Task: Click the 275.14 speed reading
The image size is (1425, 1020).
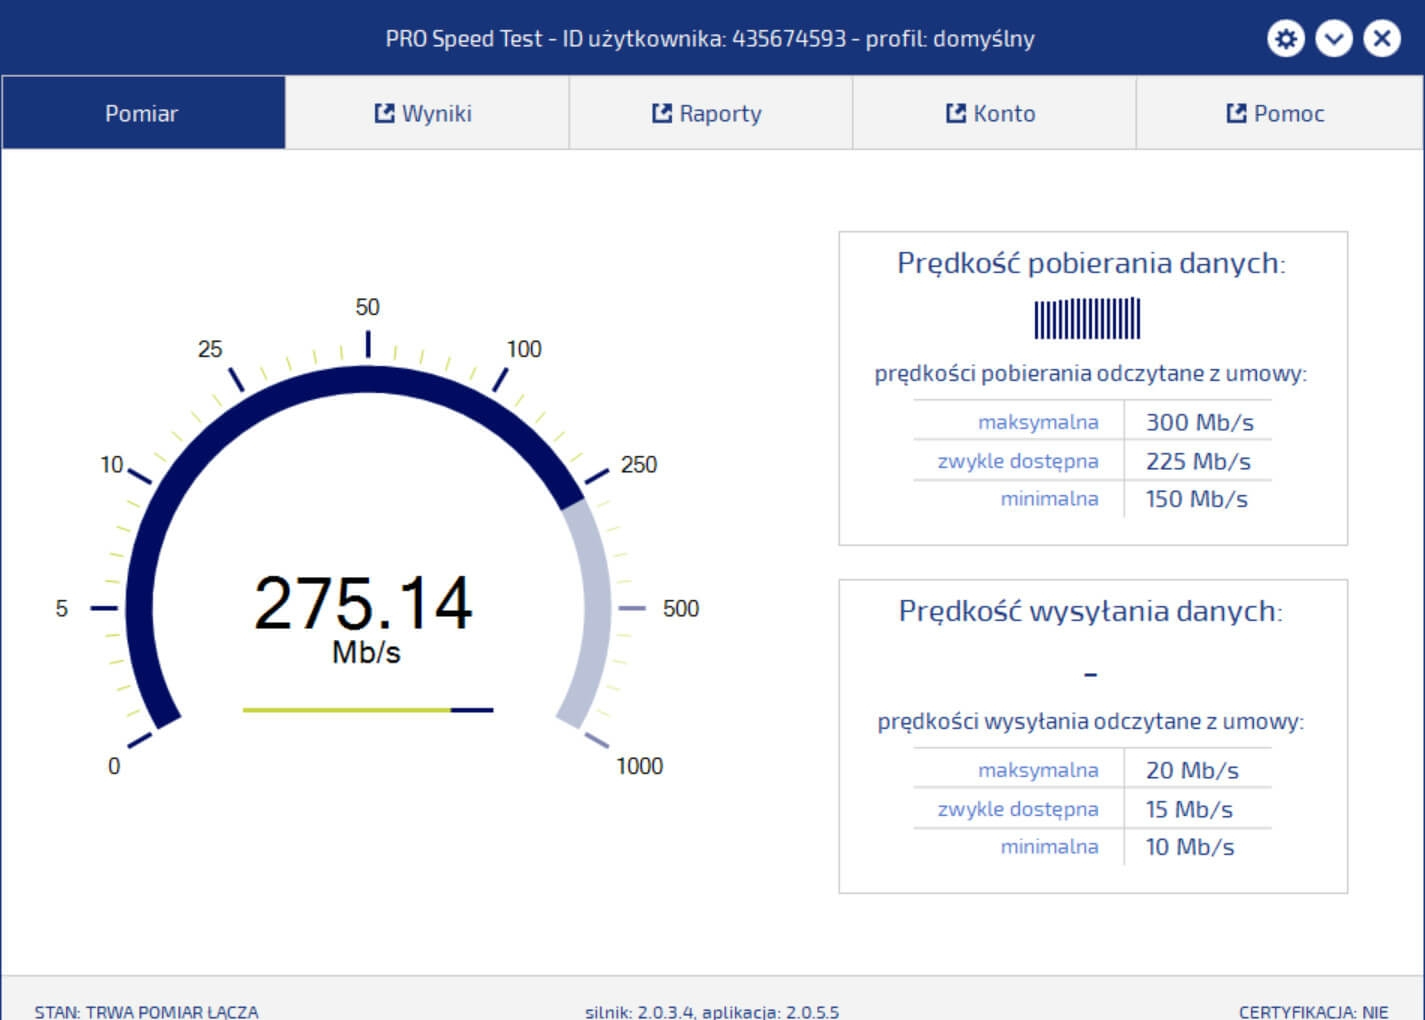Action: (x=363, y=603)
